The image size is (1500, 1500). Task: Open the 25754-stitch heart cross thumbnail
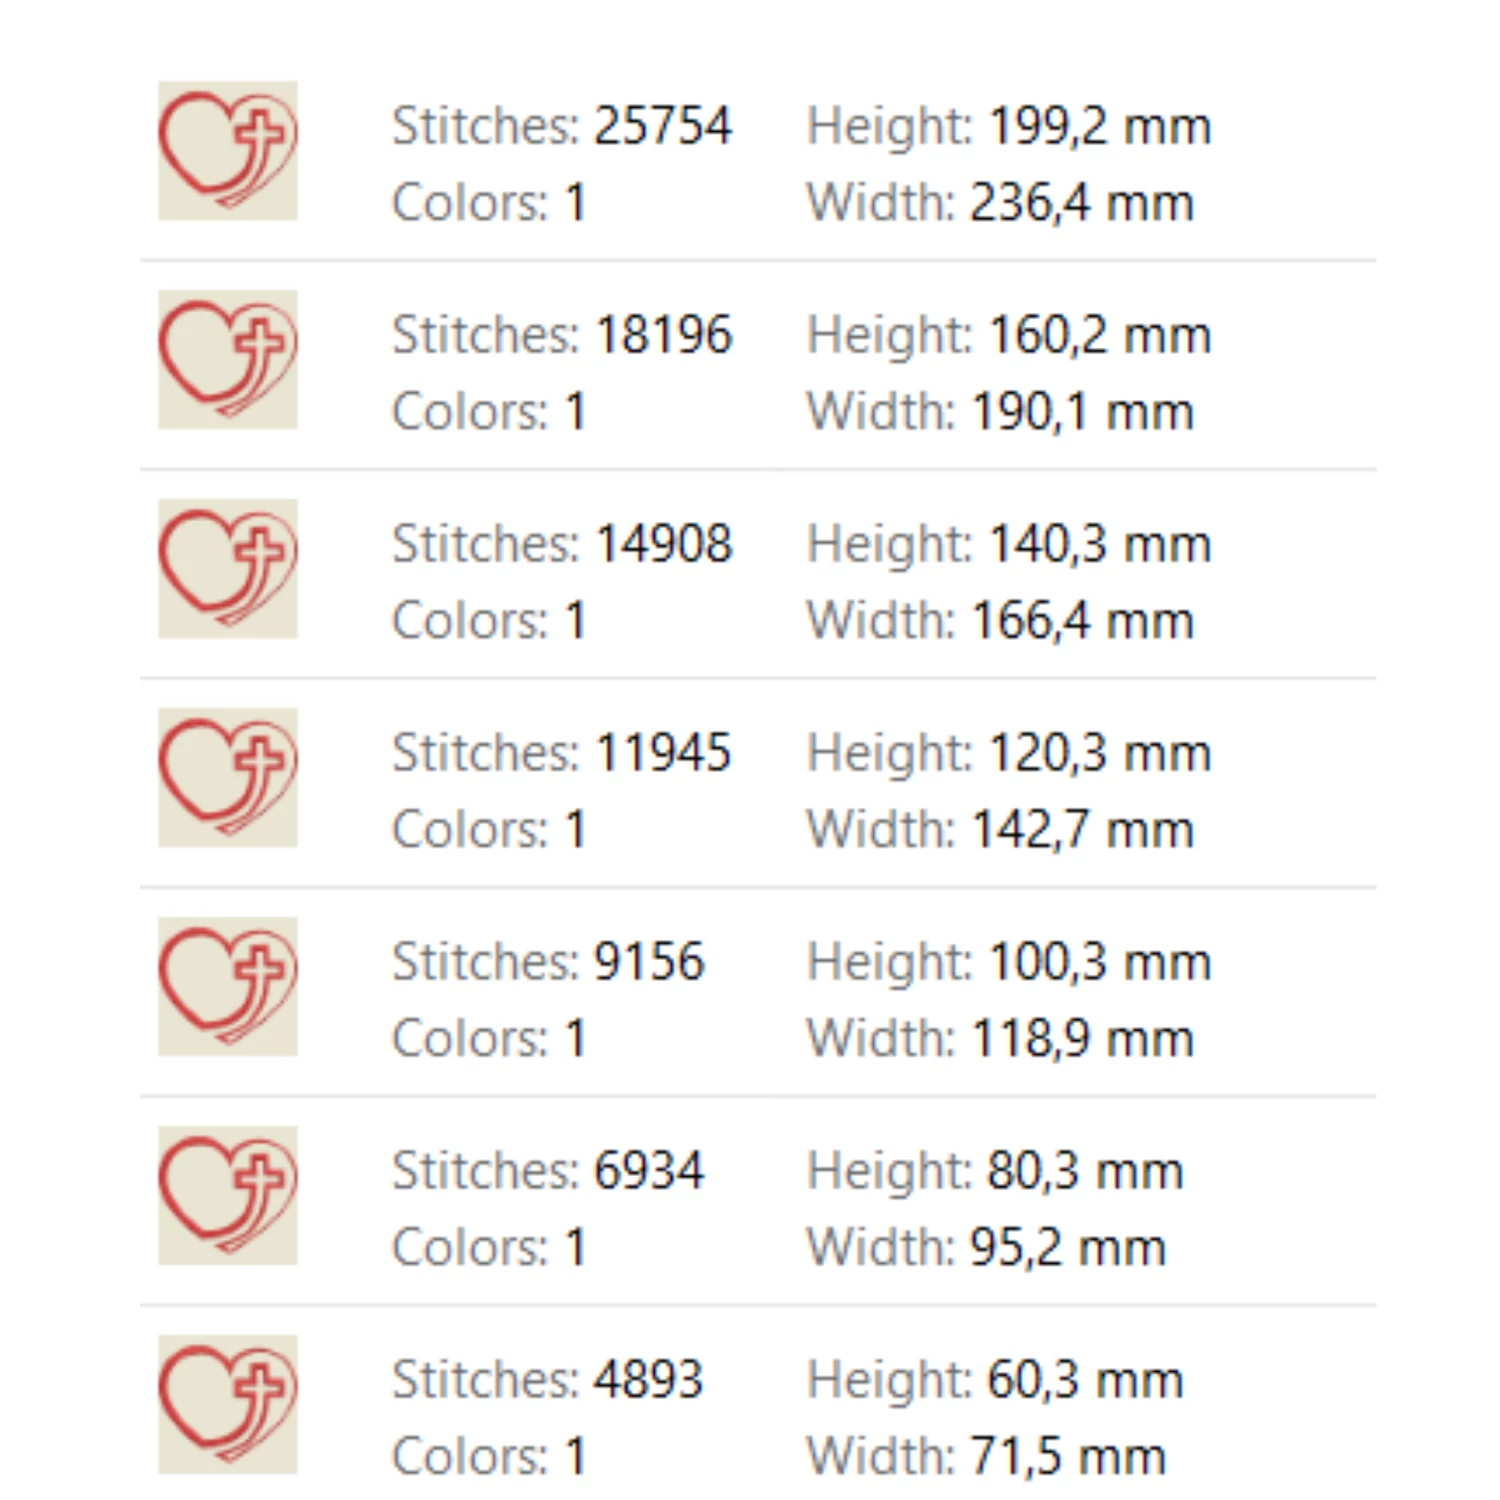(228, 150)
